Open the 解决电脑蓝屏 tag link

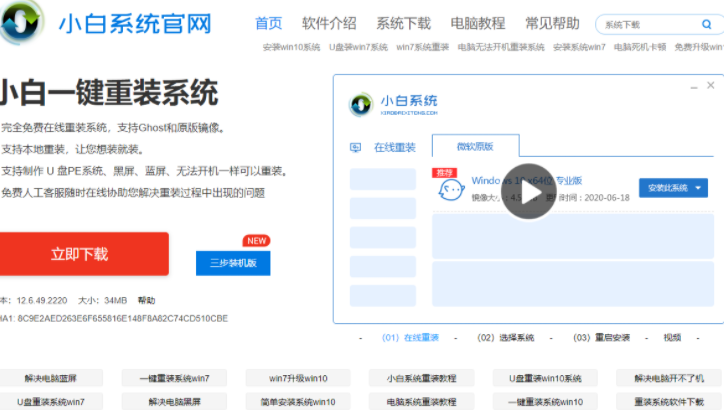[50, 378]
